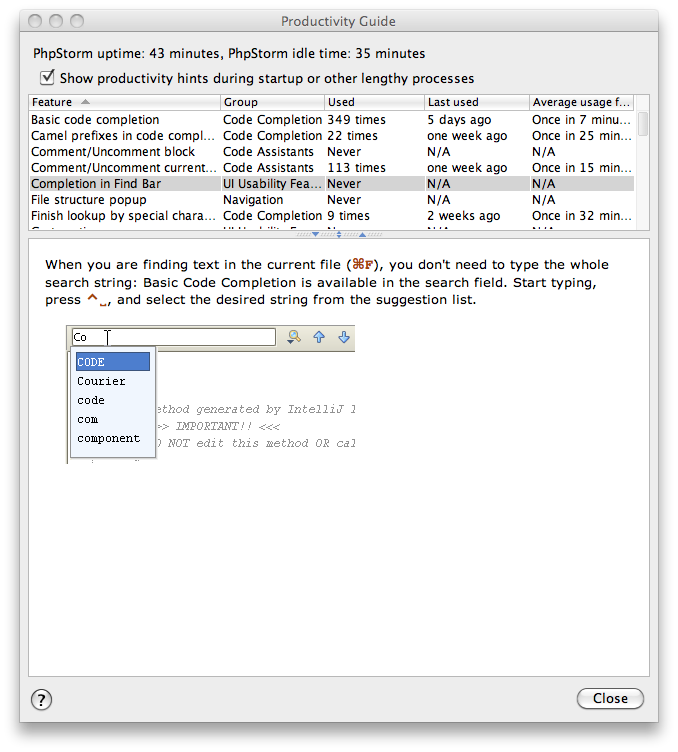This screenshot has height=752, width=678.
Task: Click the magnifier search history icon
Action: coord(293,337)
